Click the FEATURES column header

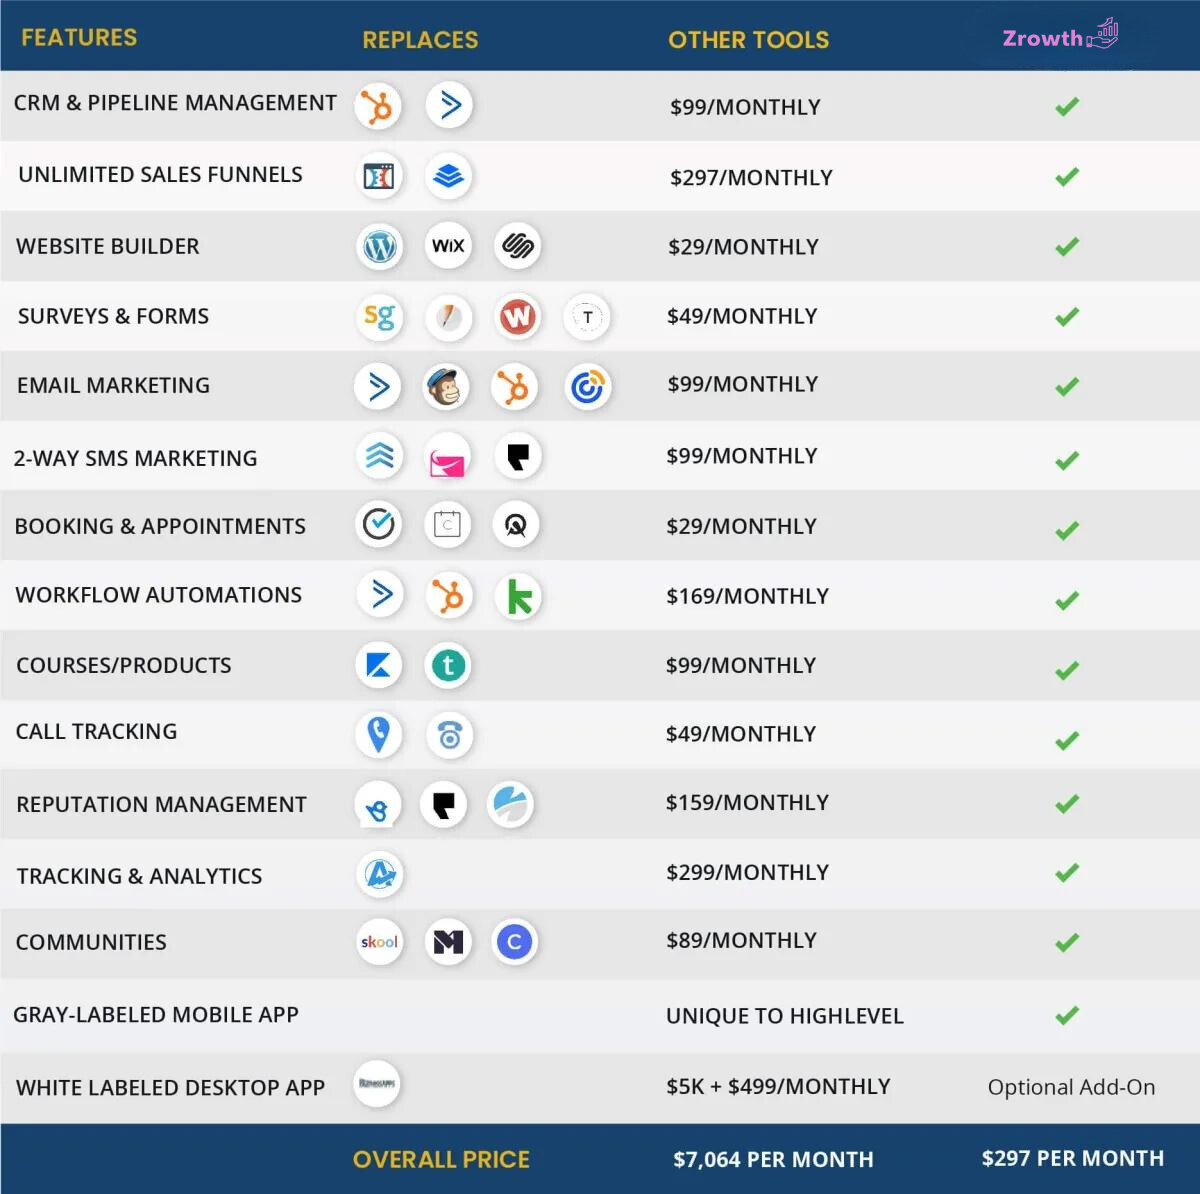[x=79, y=38]
